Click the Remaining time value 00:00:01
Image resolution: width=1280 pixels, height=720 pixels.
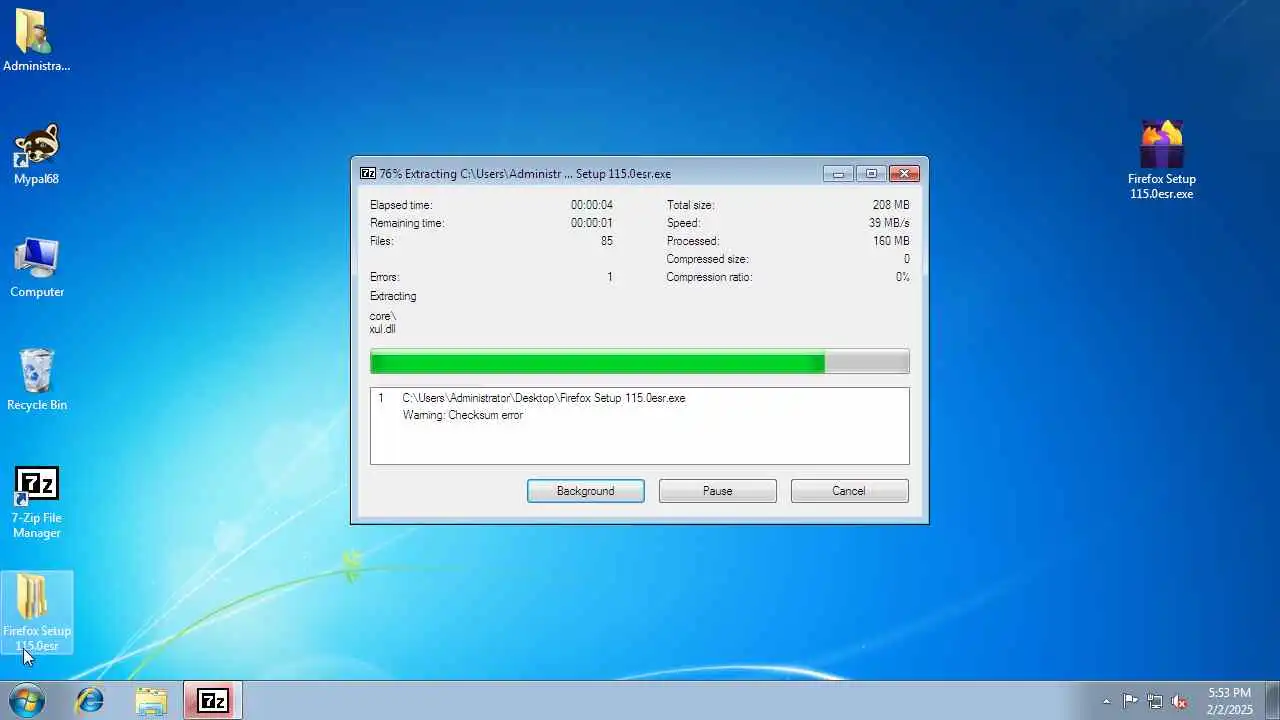tap(592, 223)
